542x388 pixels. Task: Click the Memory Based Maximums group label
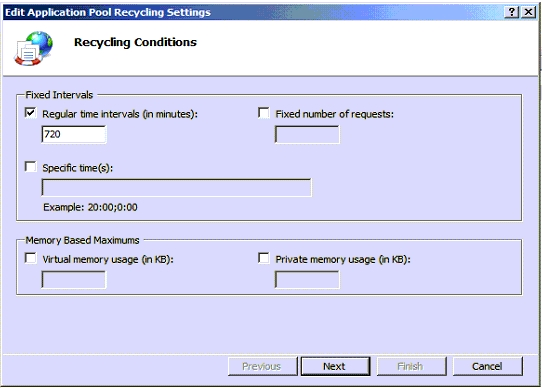click(82, 240)
